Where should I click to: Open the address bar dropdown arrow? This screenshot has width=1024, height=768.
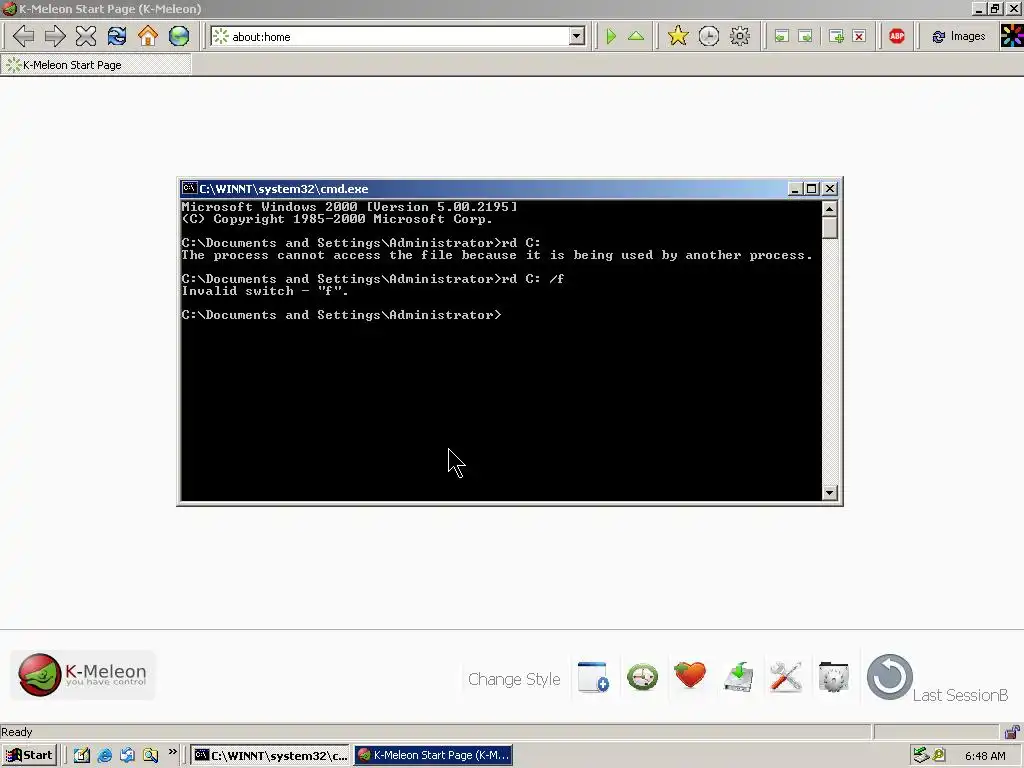click(x=577, y=36)
